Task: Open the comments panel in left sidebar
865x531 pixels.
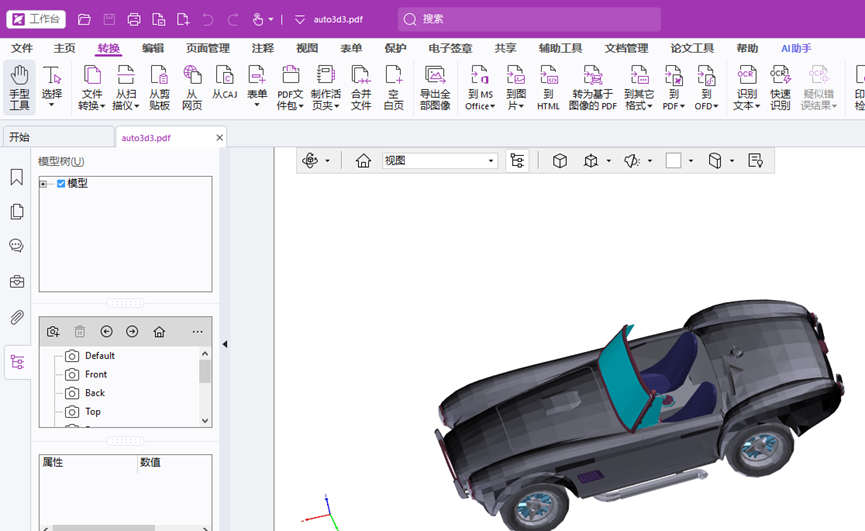Action: click(17, 246)
